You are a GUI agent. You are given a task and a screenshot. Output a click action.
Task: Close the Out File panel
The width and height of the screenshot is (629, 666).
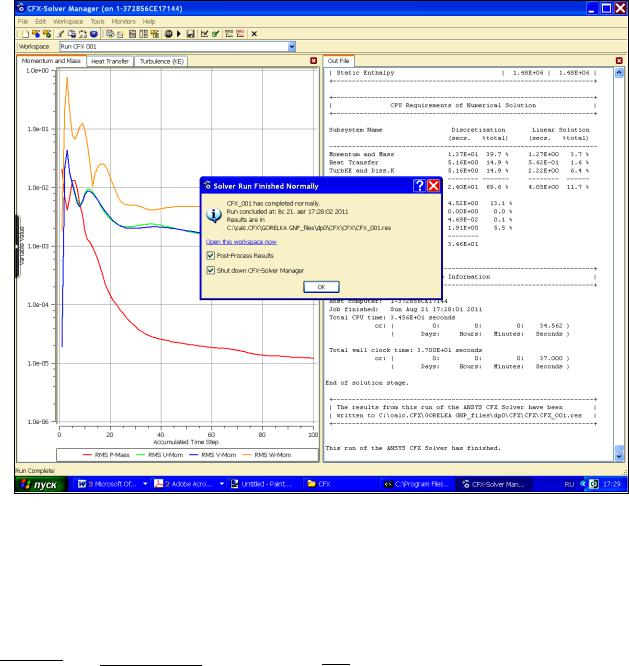[x=619, y=61]
